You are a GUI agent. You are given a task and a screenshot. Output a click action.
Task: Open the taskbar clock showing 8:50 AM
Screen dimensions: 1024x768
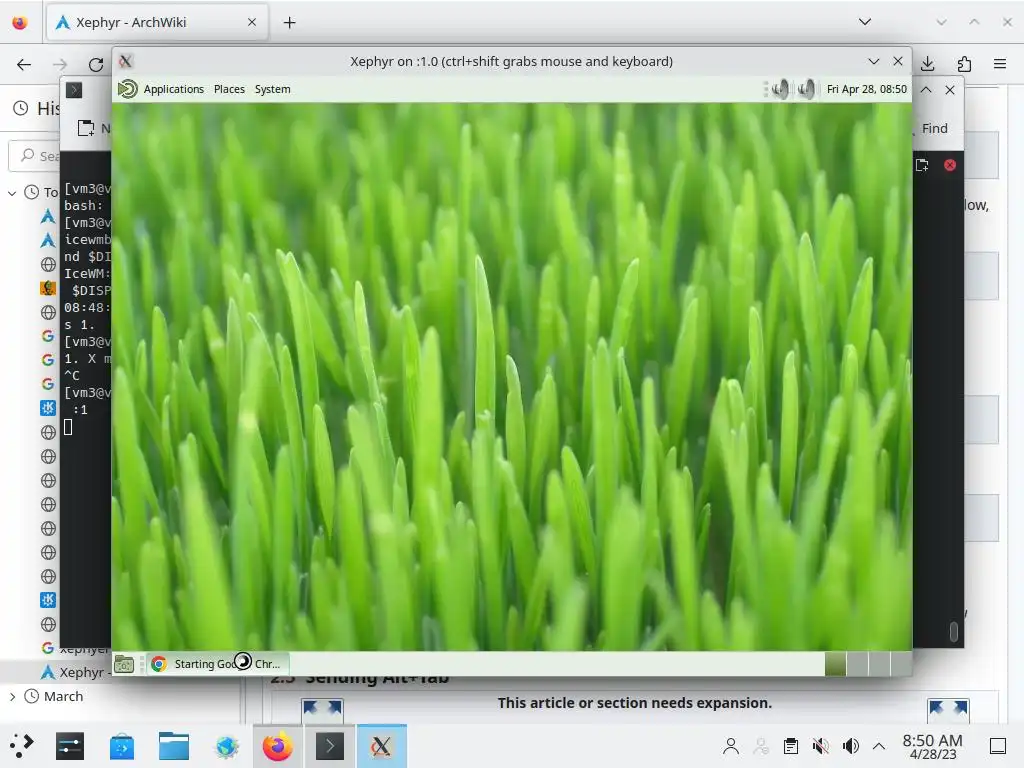click(x=933, y=746)
